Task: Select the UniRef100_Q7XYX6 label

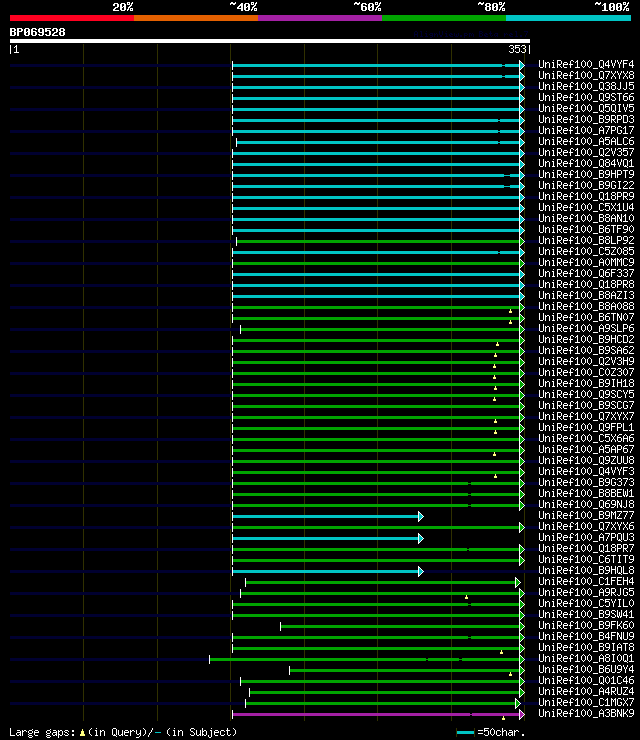Action: [586, 526]
